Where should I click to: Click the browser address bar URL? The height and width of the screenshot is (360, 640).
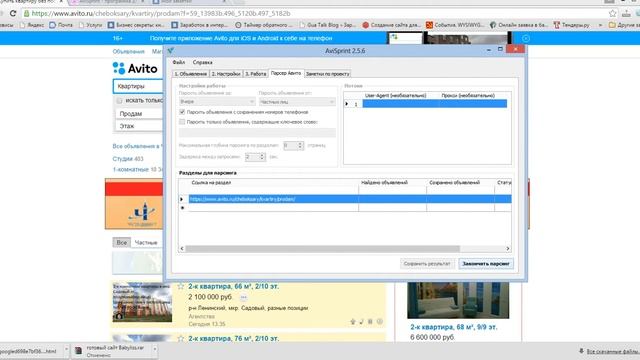(161, 13)
